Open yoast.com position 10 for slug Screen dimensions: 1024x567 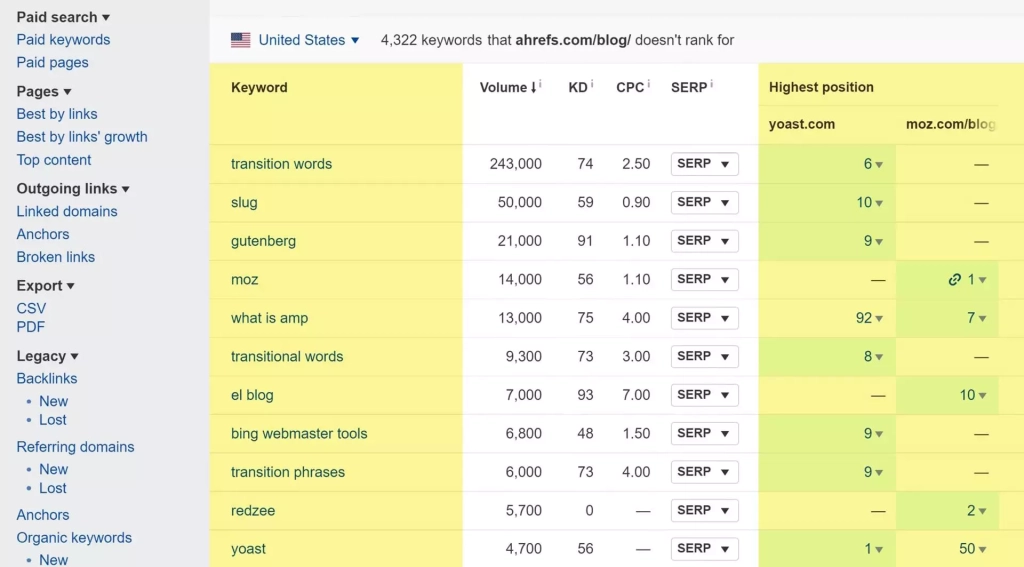click(870, 202)
